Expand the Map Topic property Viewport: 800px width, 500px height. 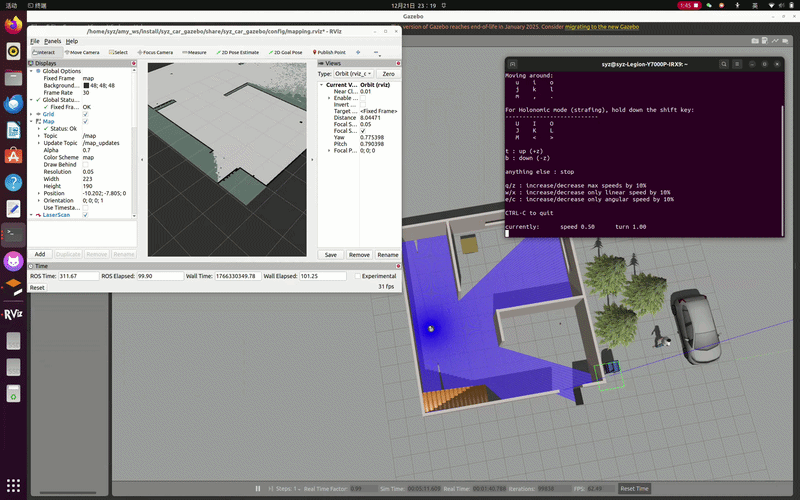[x=39, y=136]
